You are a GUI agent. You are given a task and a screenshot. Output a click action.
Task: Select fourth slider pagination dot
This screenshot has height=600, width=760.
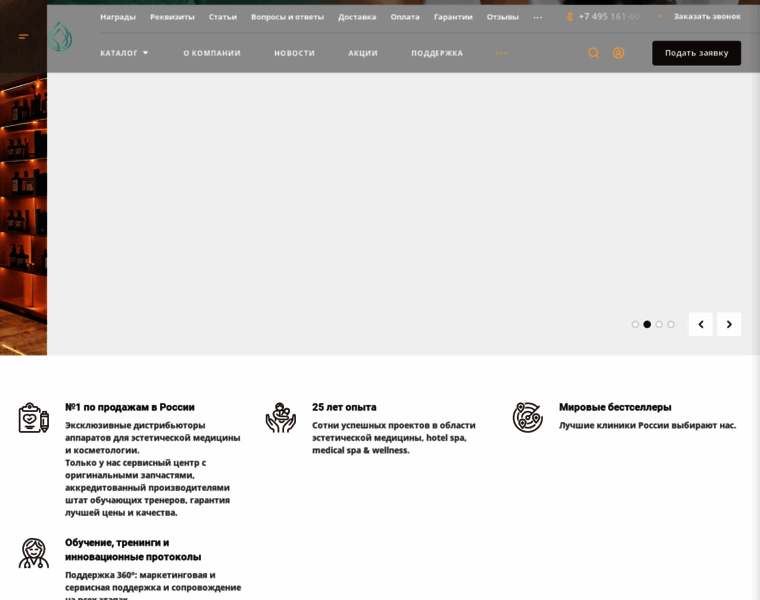671,324
